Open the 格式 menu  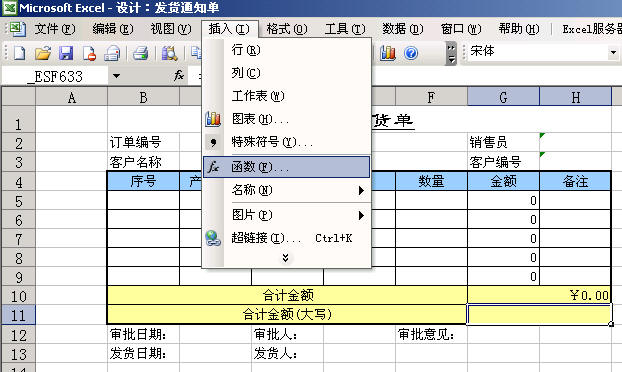pos(287,29)
